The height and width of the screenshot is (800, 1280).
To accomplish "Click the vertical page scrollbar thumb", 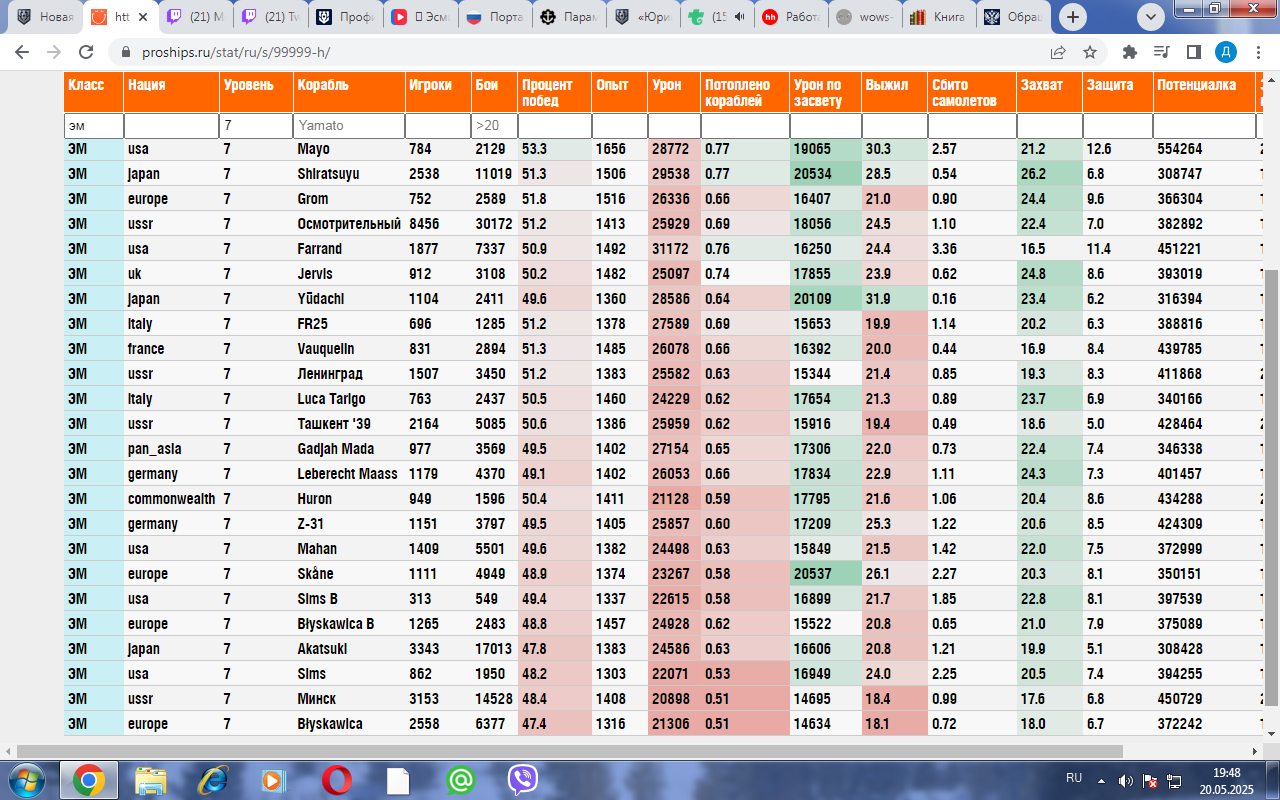I will (1271, 488).
